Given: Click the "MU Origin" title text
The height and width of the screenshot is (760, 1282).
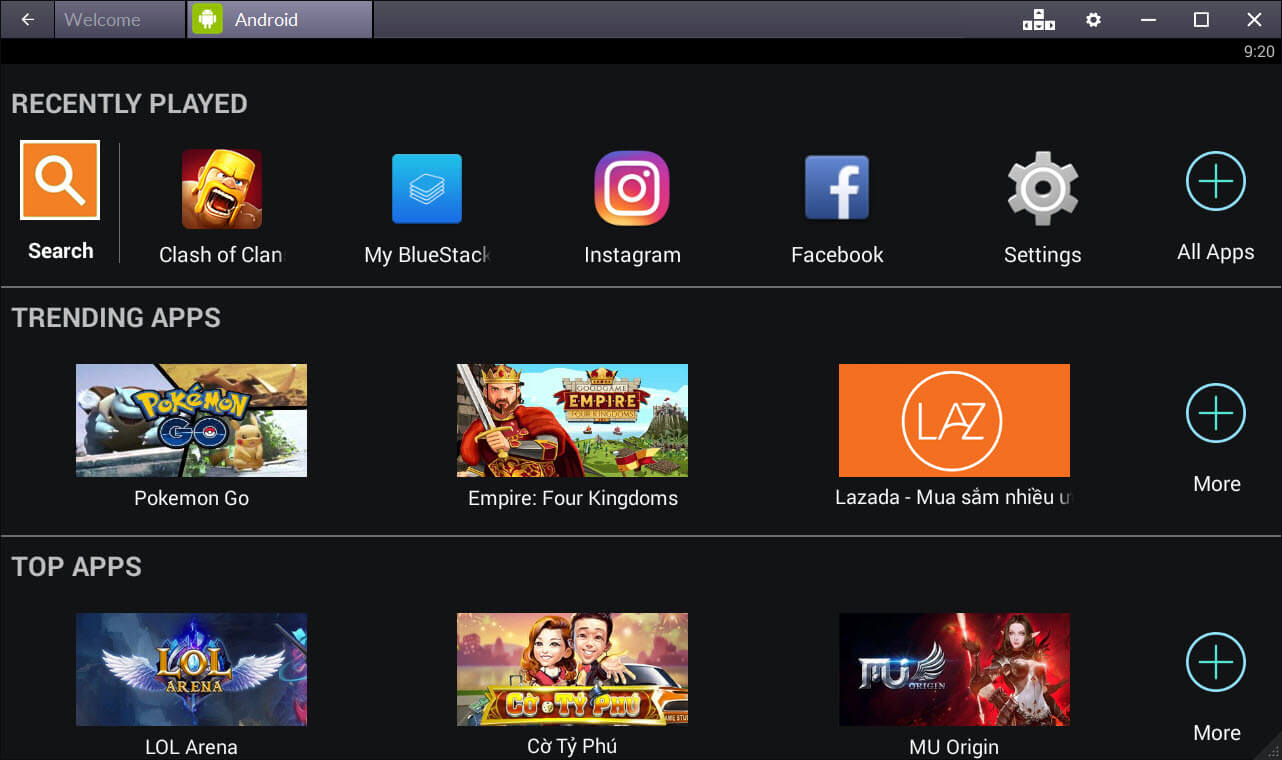Looking at the screenshot, I should 954,747.
